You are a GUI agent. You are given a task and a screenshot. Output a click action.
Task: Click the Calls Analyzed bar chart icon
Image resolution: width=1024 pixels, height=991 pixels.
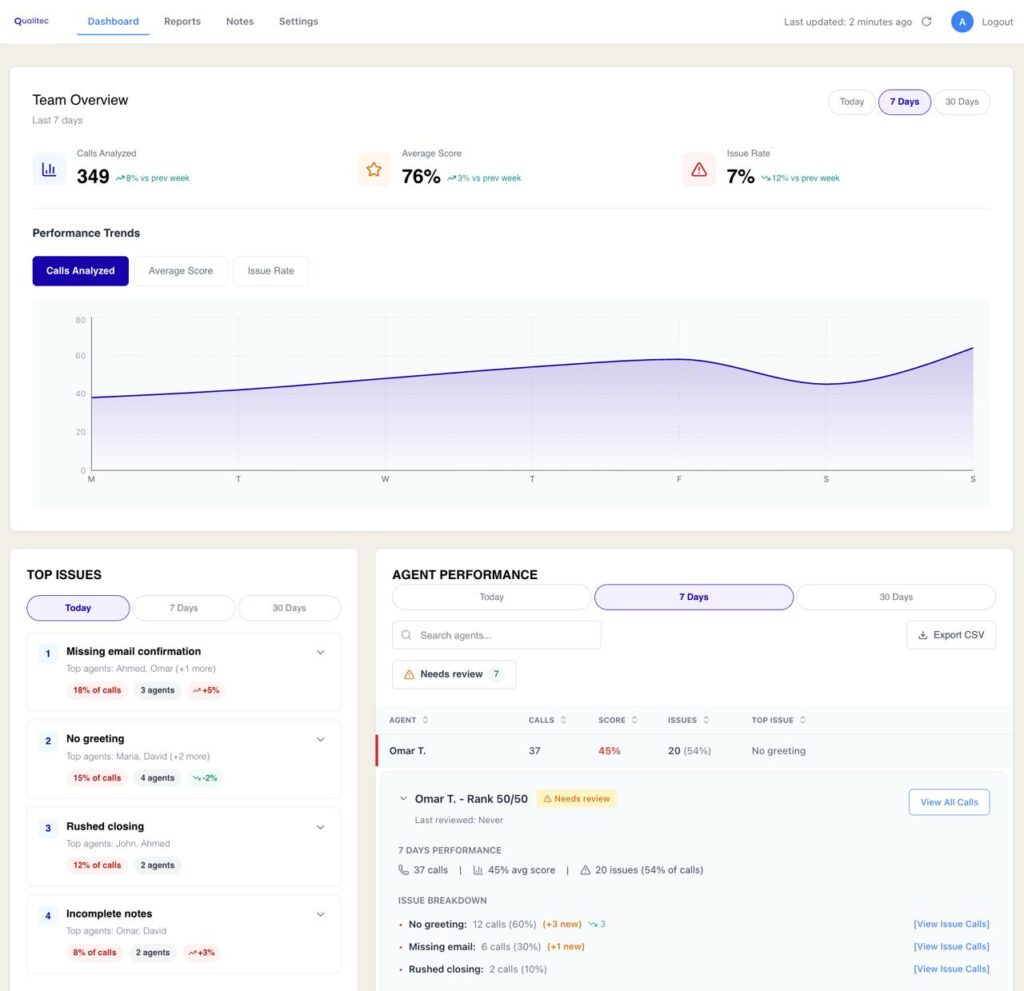click(x=49, y=169)
